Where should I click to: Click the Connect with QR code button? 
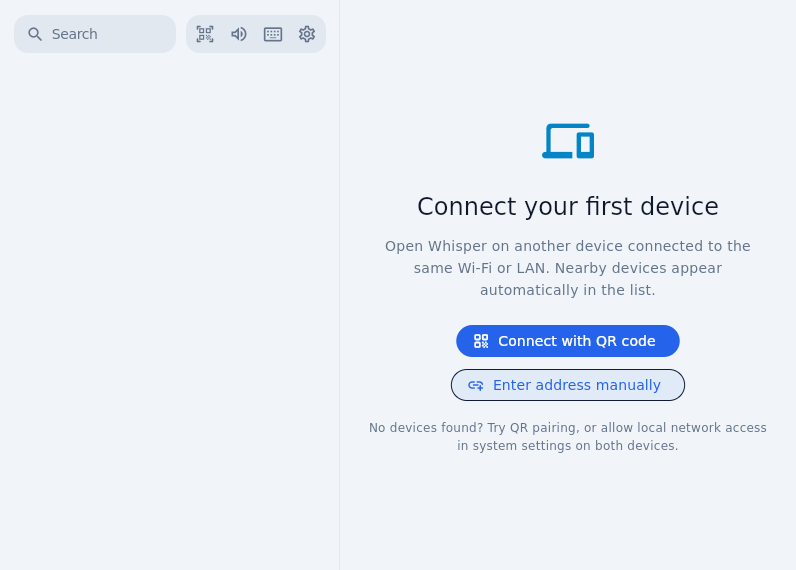(568, 341)
